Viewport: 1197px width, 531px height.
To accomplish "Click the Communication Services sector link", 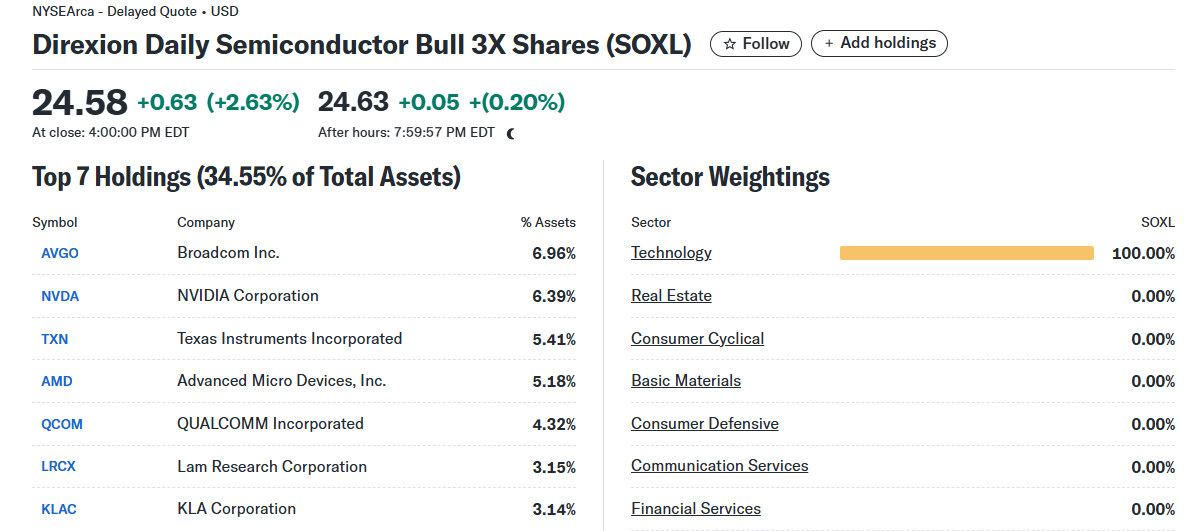I will (x=719, y=466).
